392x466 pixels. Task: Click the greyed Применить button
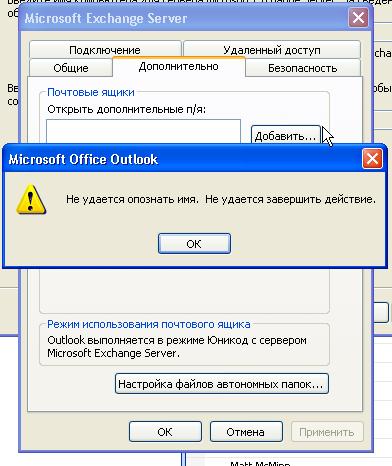click(327, 432)
